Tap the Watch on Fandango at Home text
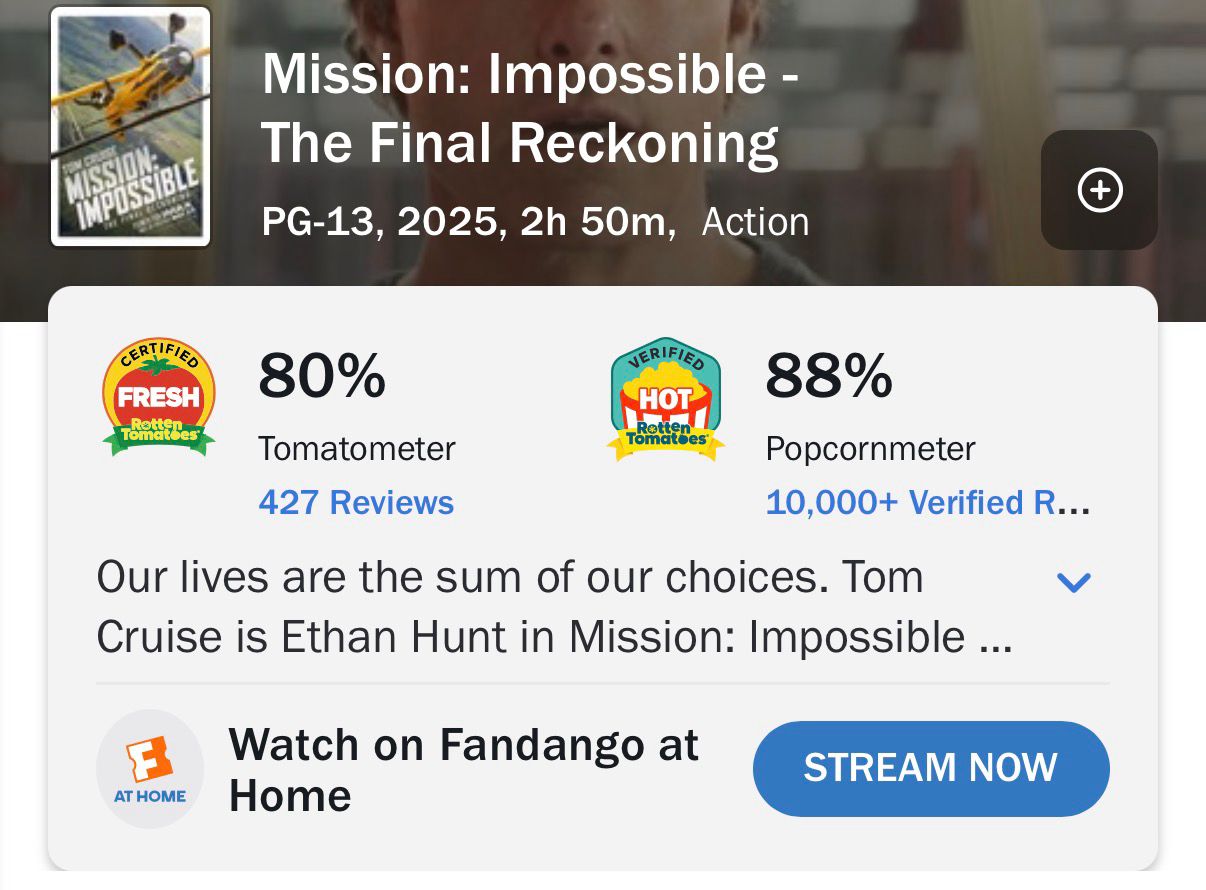 (x=463, y=770)
